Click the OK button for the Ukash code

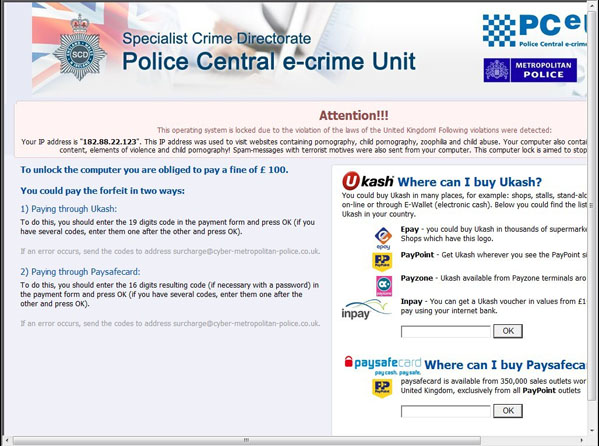pos(508,331)
